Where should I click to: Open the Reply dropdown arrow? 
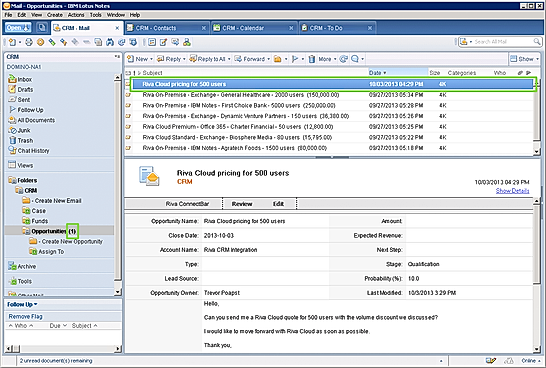click(x=184, y=59)
